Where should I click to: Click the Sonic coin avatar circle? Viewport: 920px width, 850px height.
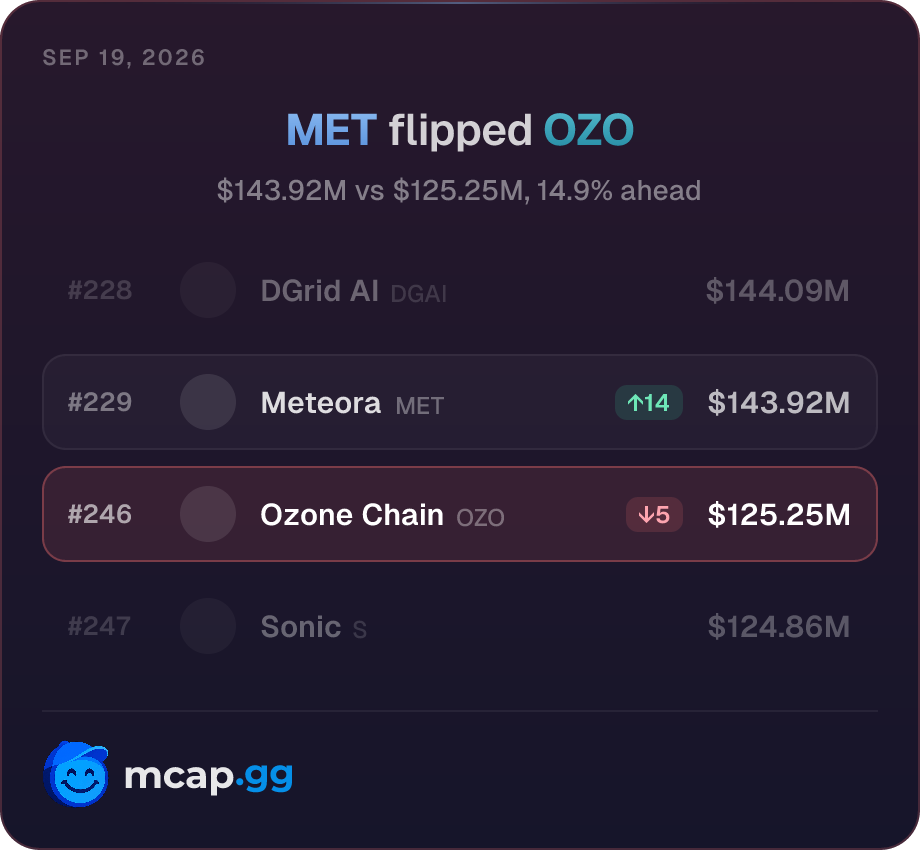pos(208,627)
